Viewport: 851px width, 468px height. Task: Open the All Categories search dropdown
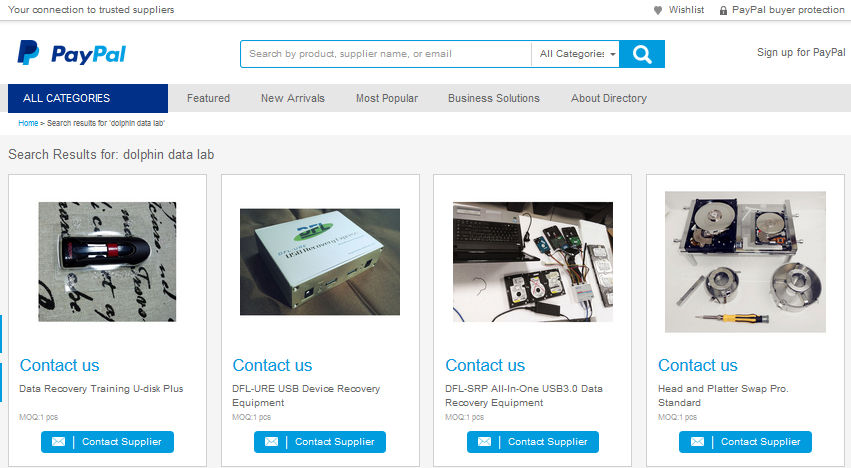577,54
